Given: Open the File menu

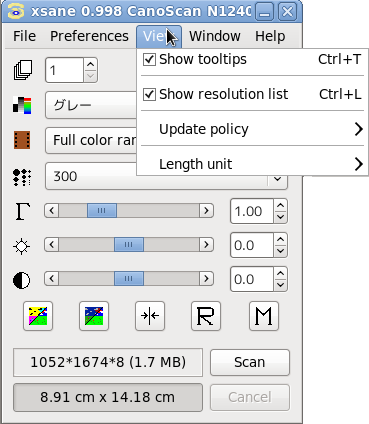Looking at the screenshot, I should click(24, 36).
